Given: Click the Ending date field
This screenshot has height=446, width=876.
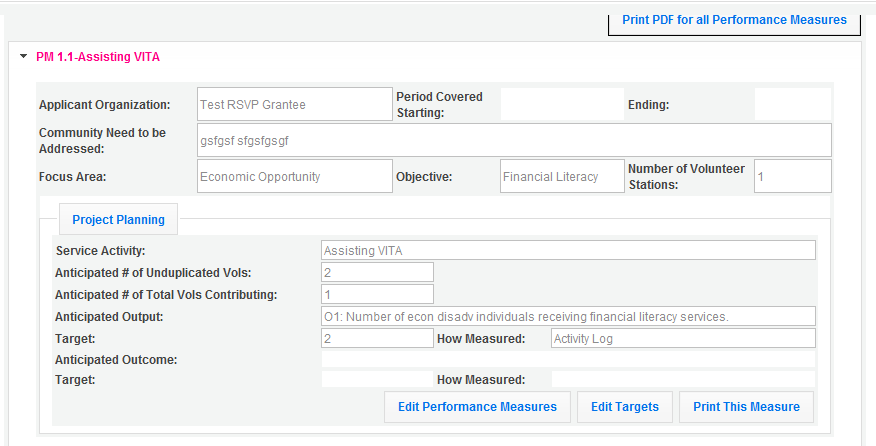Looking at the screenshot, I should [792, 104].
